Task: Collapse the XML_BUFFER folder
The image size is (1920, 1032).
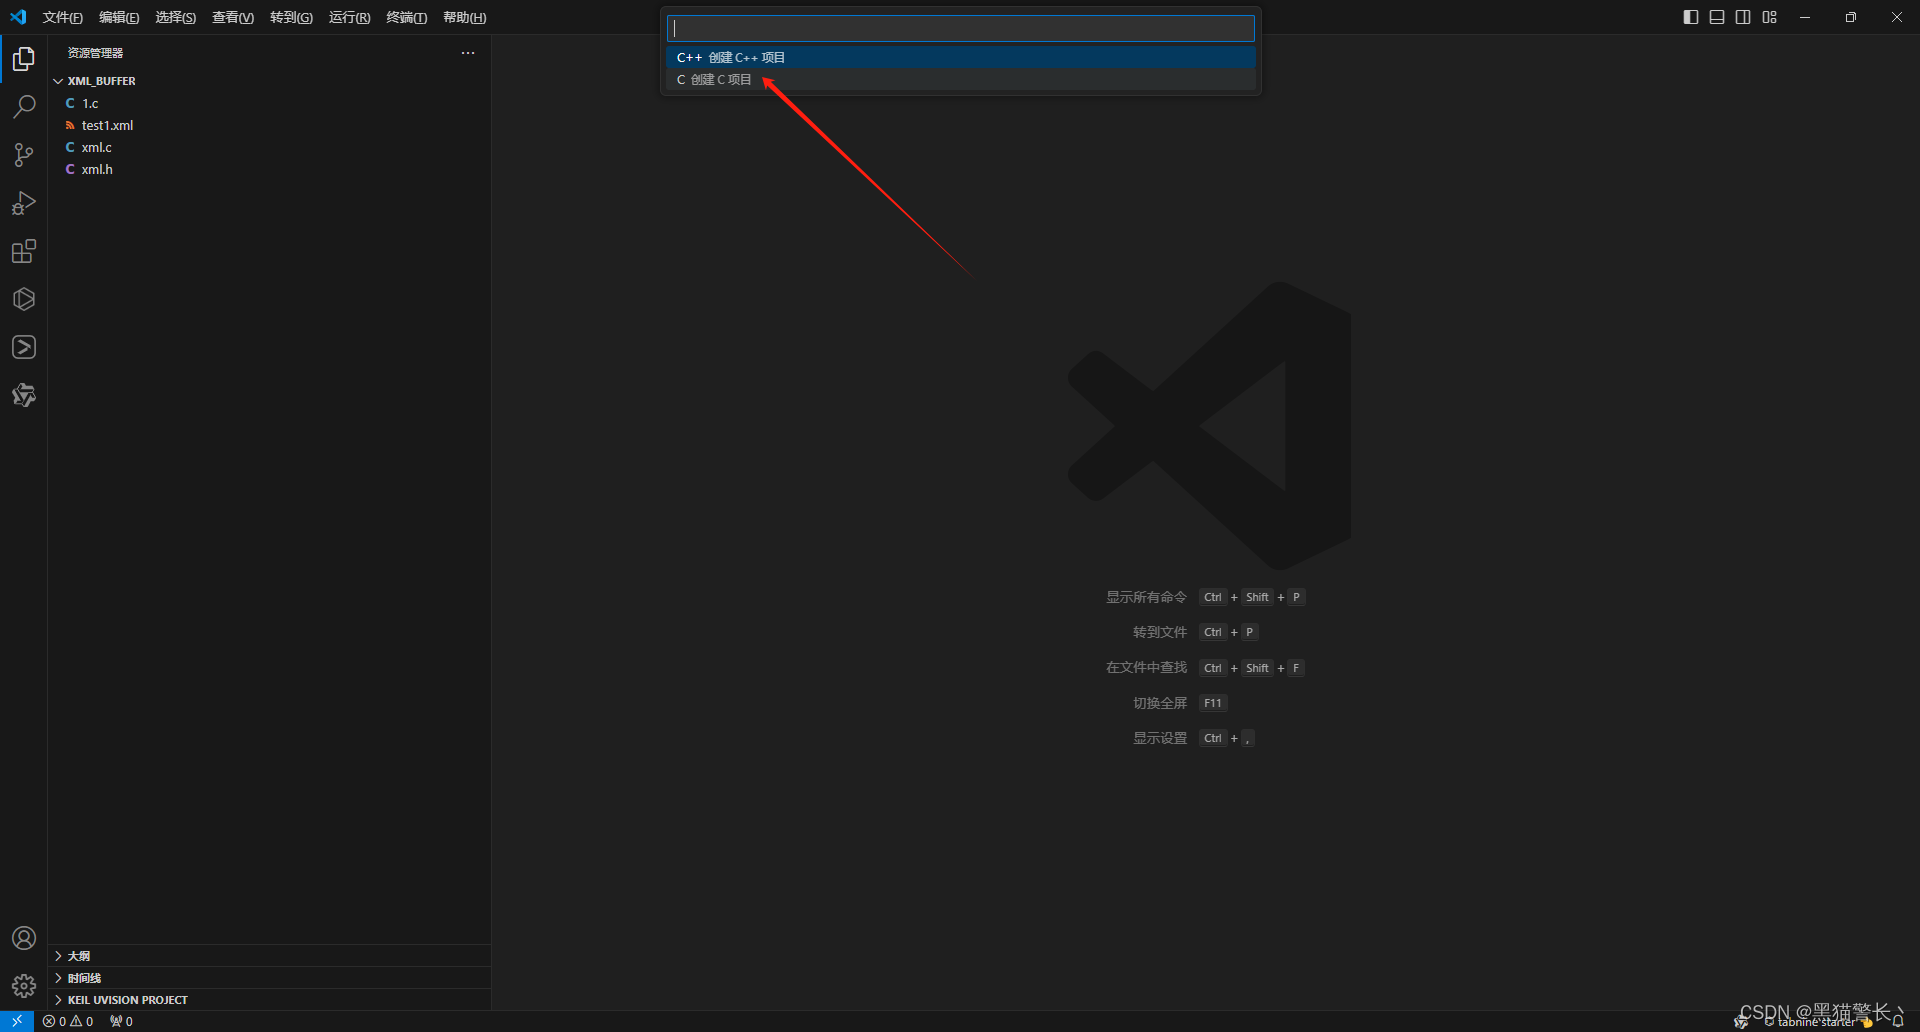Action: 270,81
